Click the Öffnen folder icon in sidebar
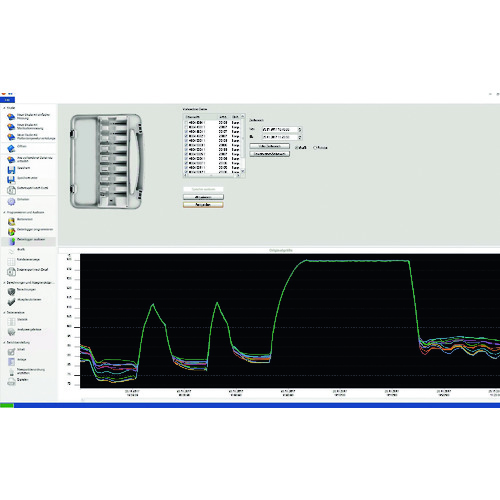The image size is (500, 500). [11, 148]
